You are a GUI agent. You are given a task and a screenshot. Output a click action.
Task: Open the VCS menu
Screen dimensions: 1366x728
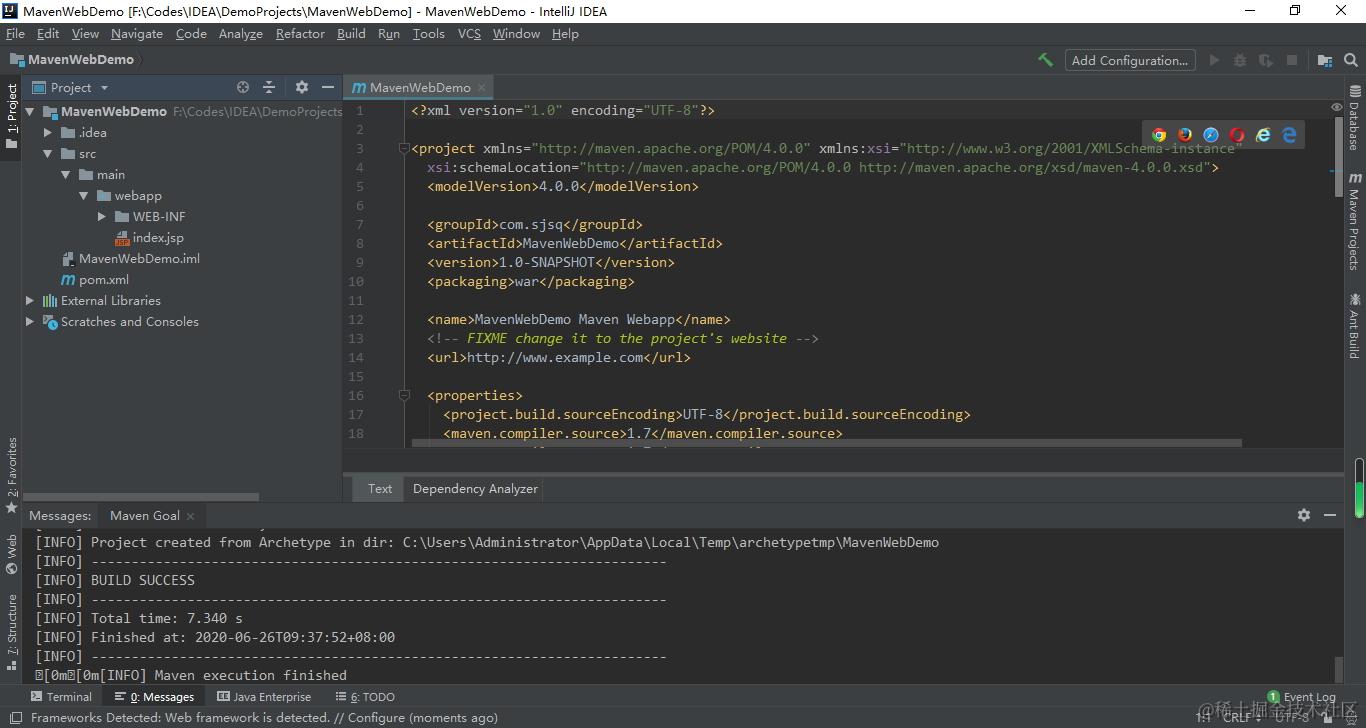point(469,33)
